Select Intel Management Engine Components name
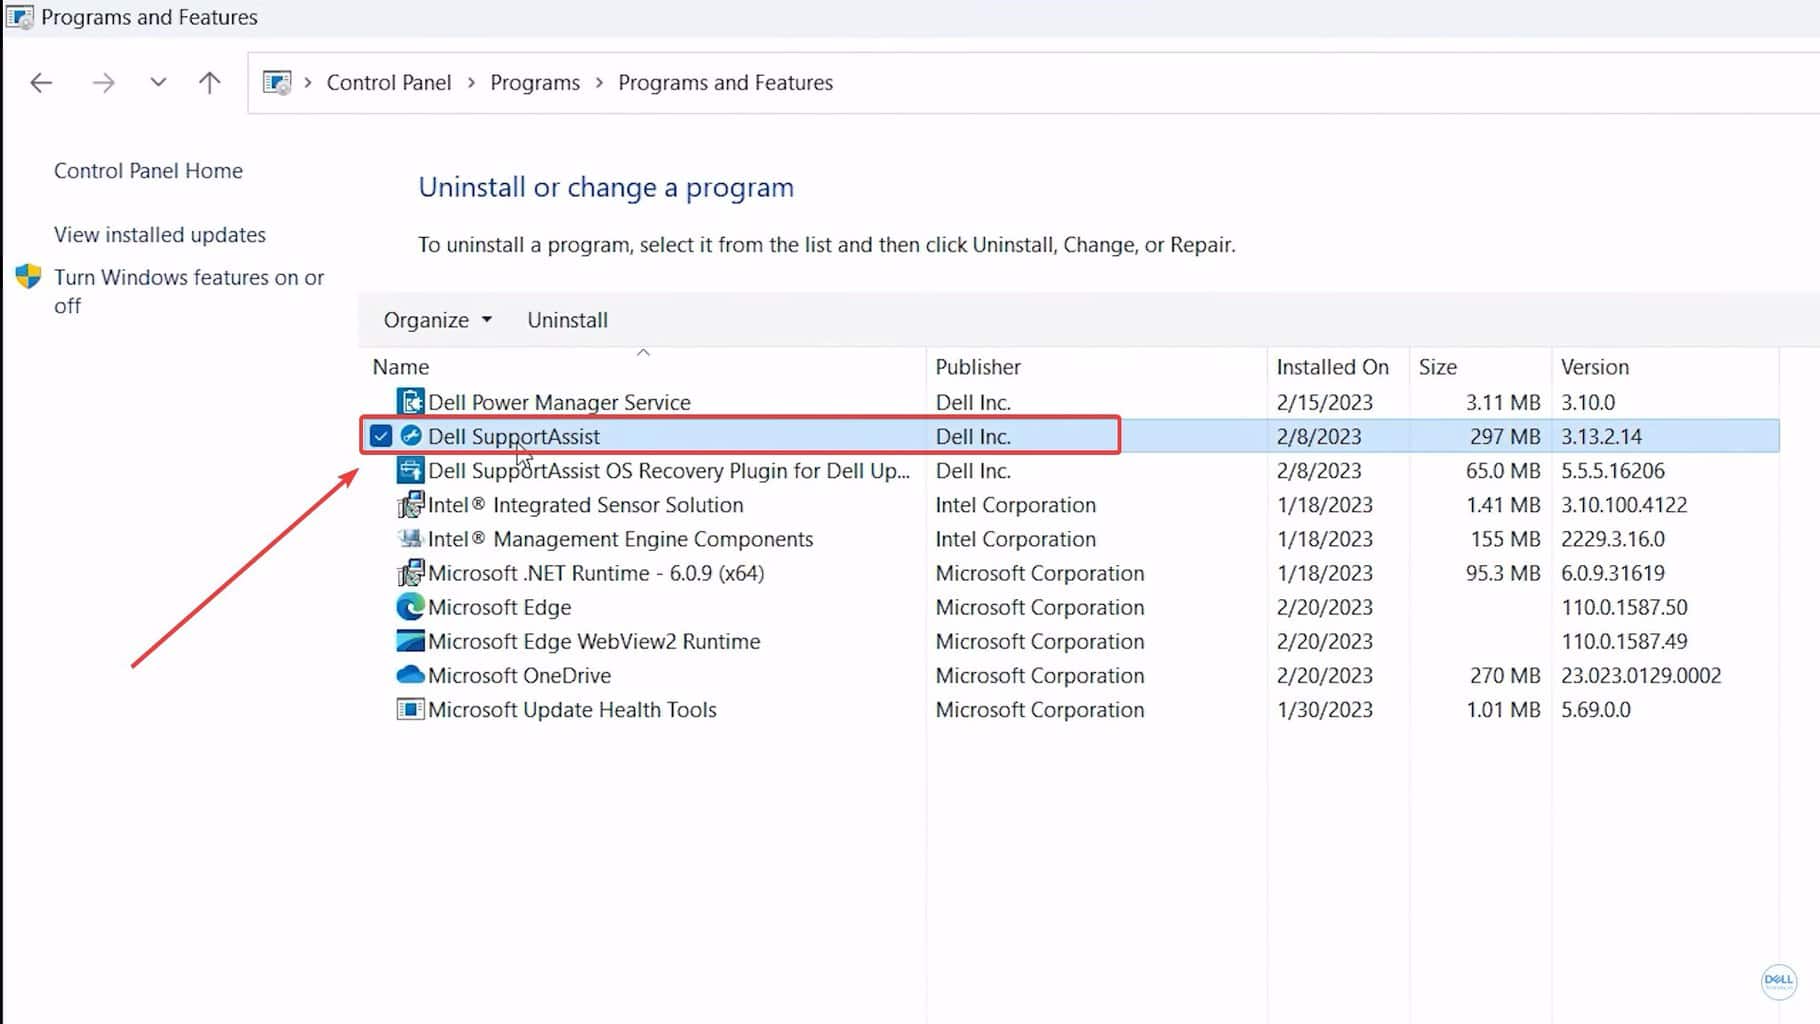 tap(620, 539)
